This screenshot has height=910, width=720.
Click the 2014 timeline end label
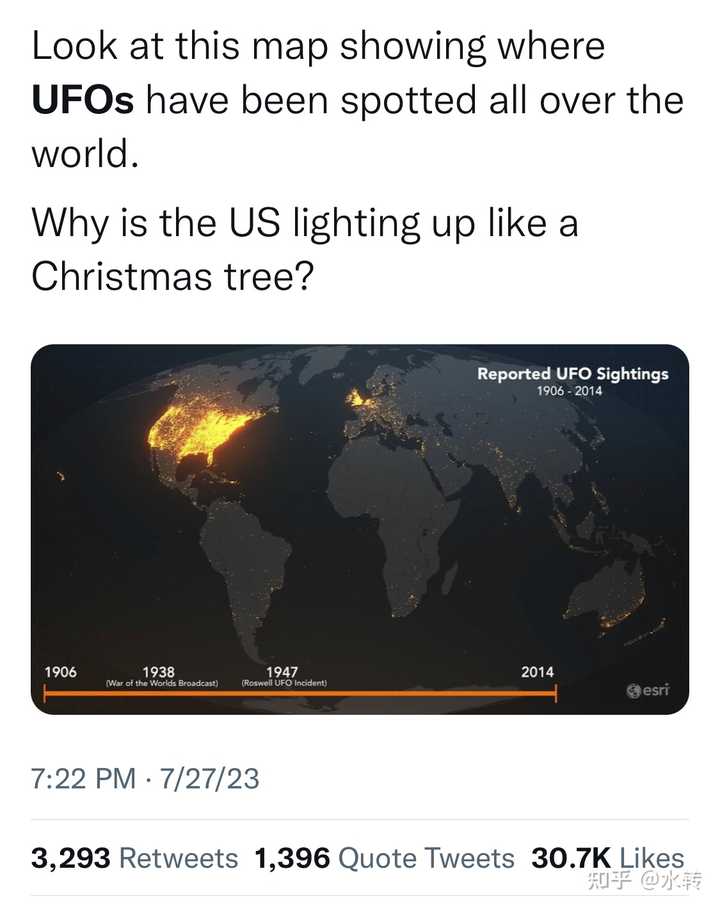pyautogui.click(x=537, y=672)
